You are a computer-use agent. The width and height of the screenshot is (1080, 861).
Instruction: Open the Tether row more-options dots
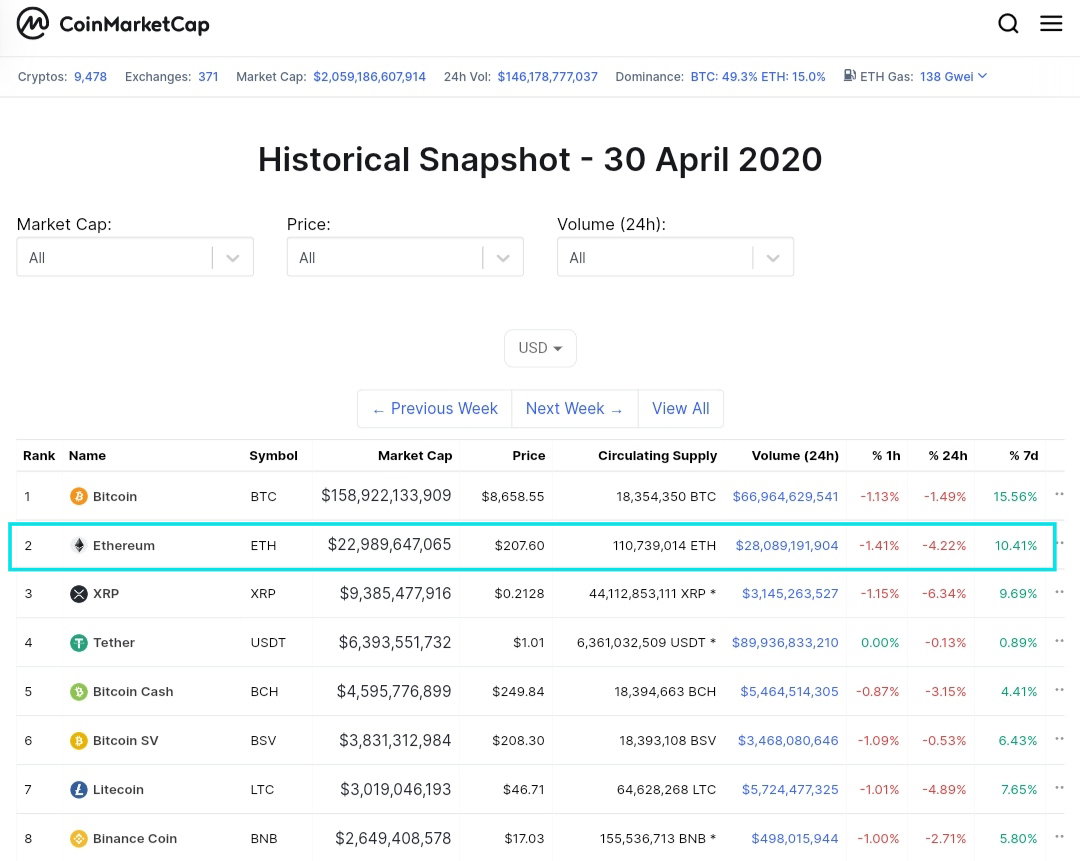[x=1059, y=641]
